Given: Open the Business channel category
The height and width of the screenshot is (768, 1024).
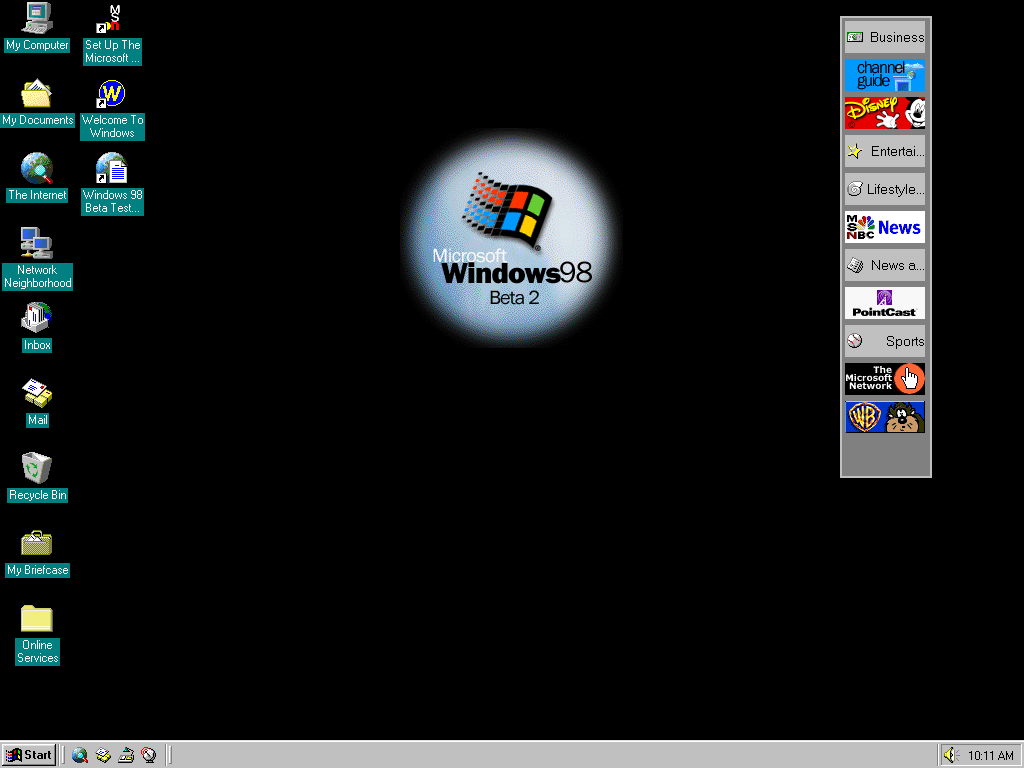Looking at the screenshot, I should [x=885, y=37].
